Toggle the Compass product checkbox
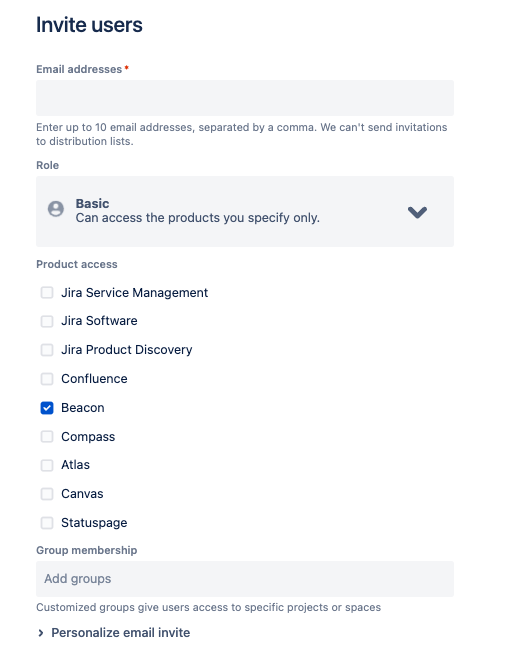 pos(47,437)
